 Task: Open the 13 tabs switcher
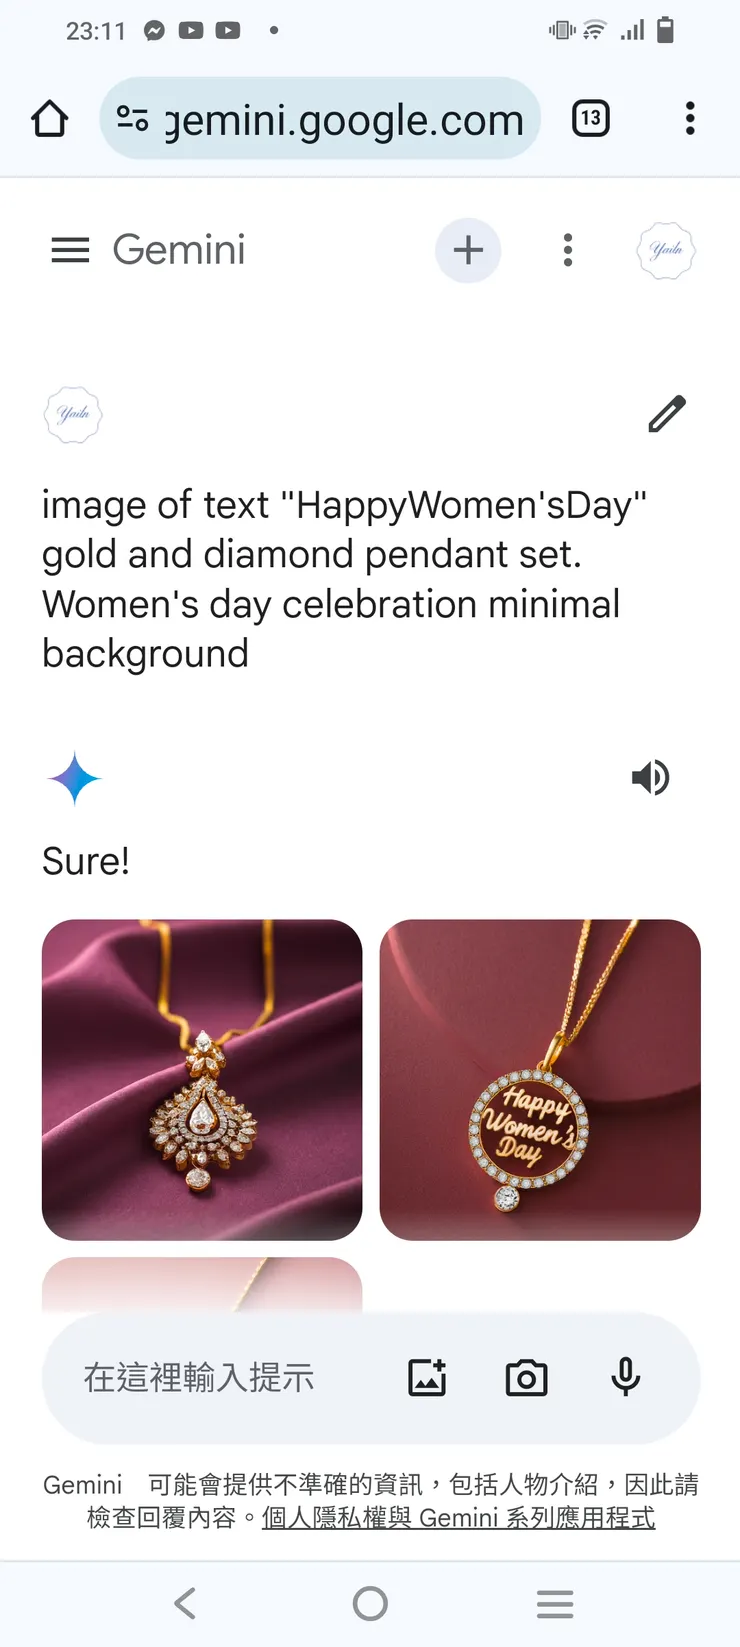pos(591,119)
